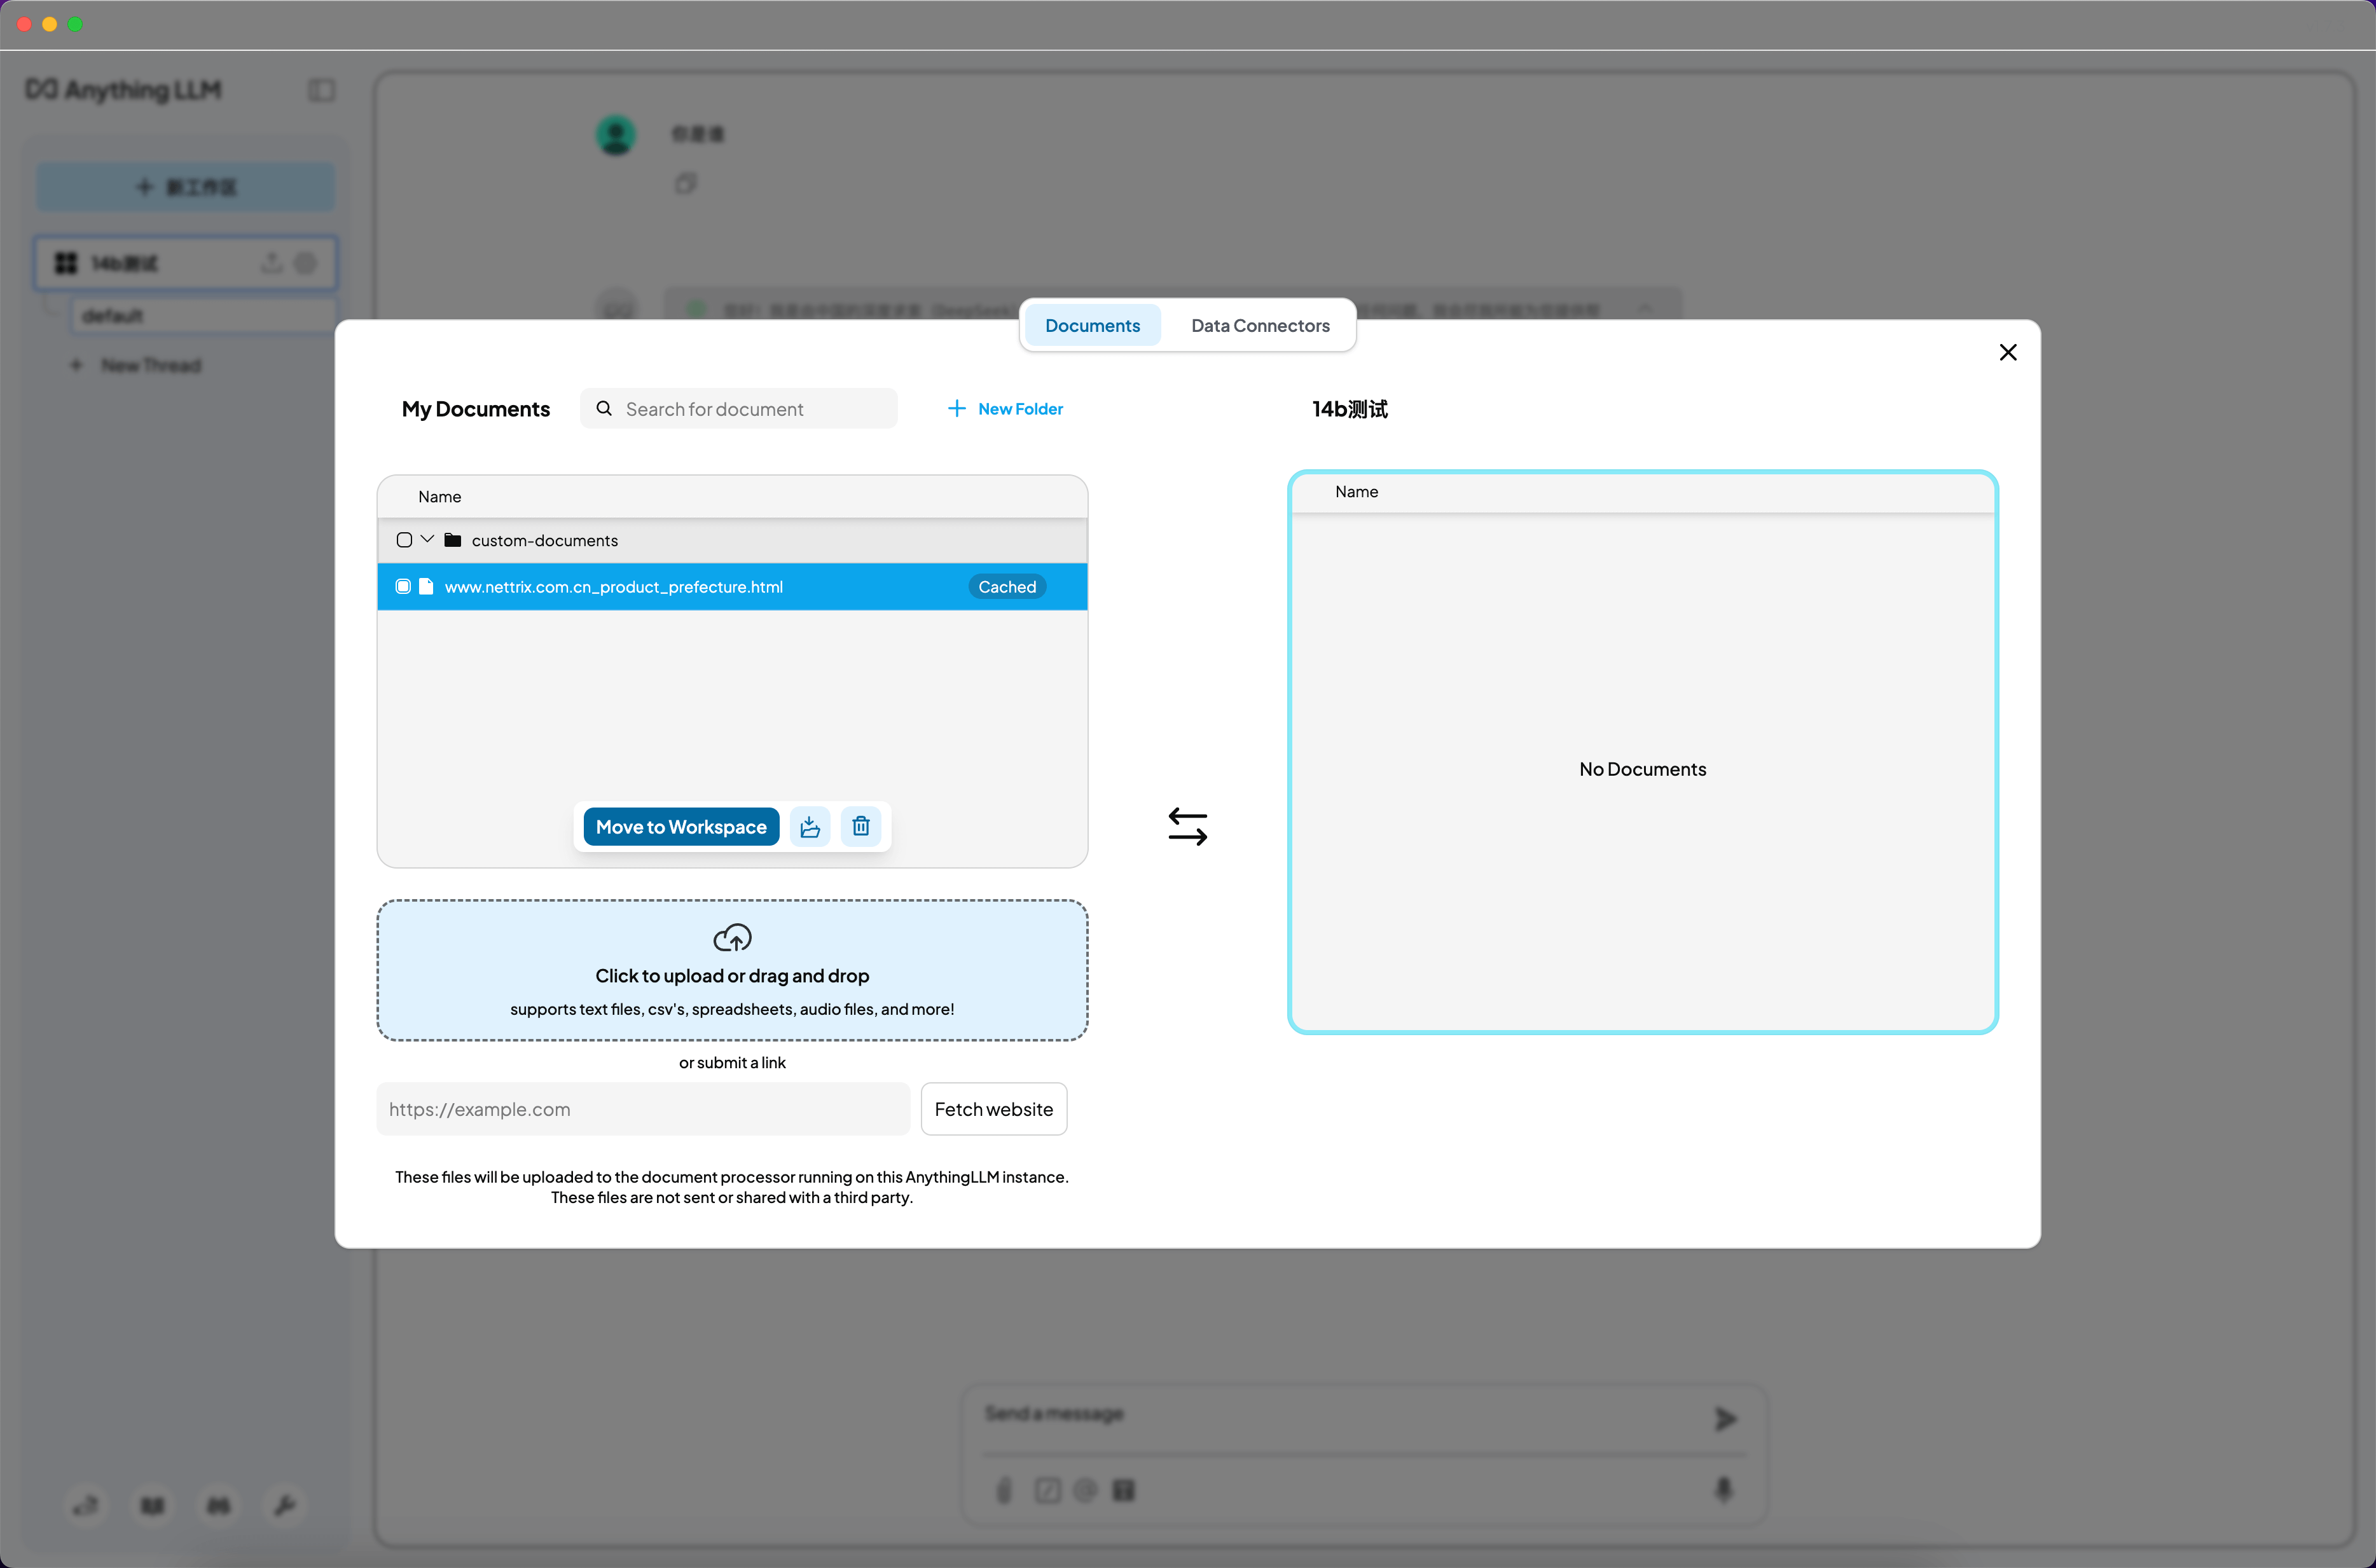Collapse the custom-documents folder chevron
Image resolution: width=2376 pixels, height=1568 pixels.
[x=427, y=539]
